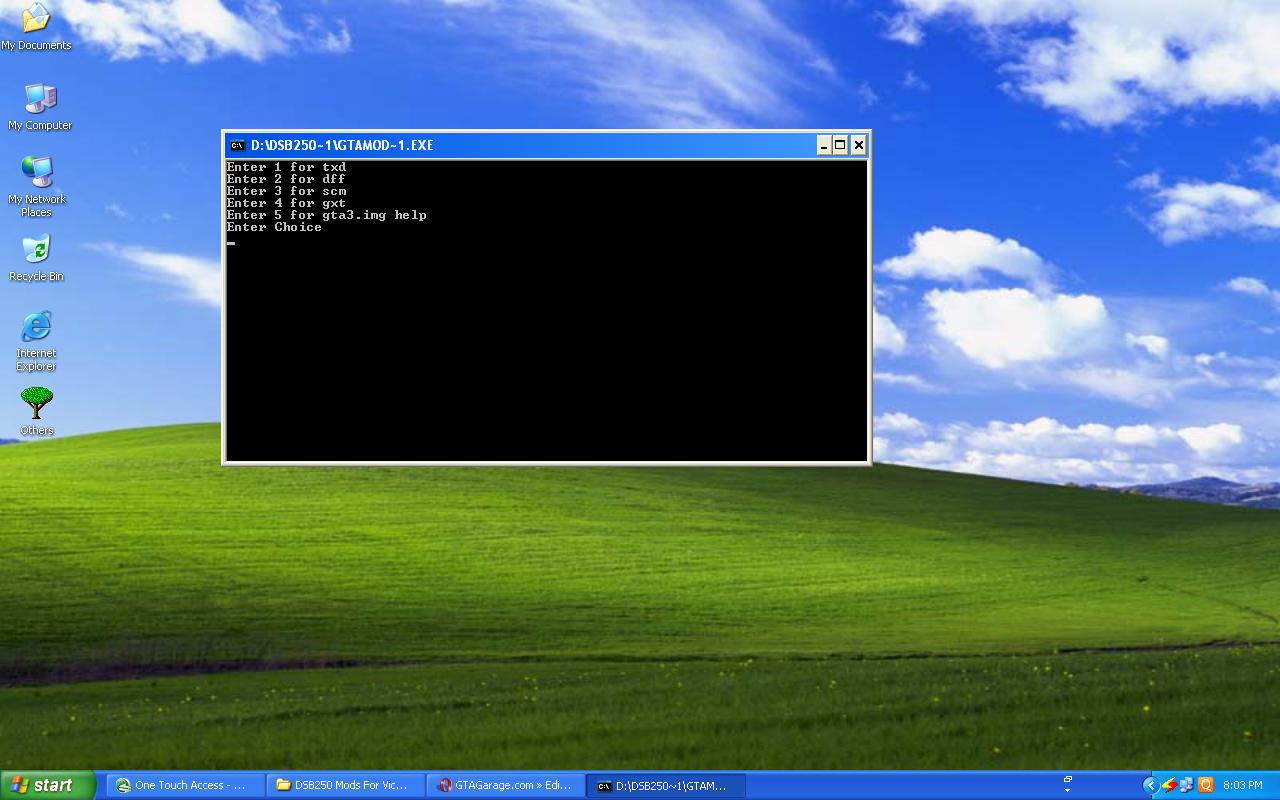The width and height of the screenshot is (1280, 800).
Task: Click My Network Places icon
Action: [x=37, y=173]
